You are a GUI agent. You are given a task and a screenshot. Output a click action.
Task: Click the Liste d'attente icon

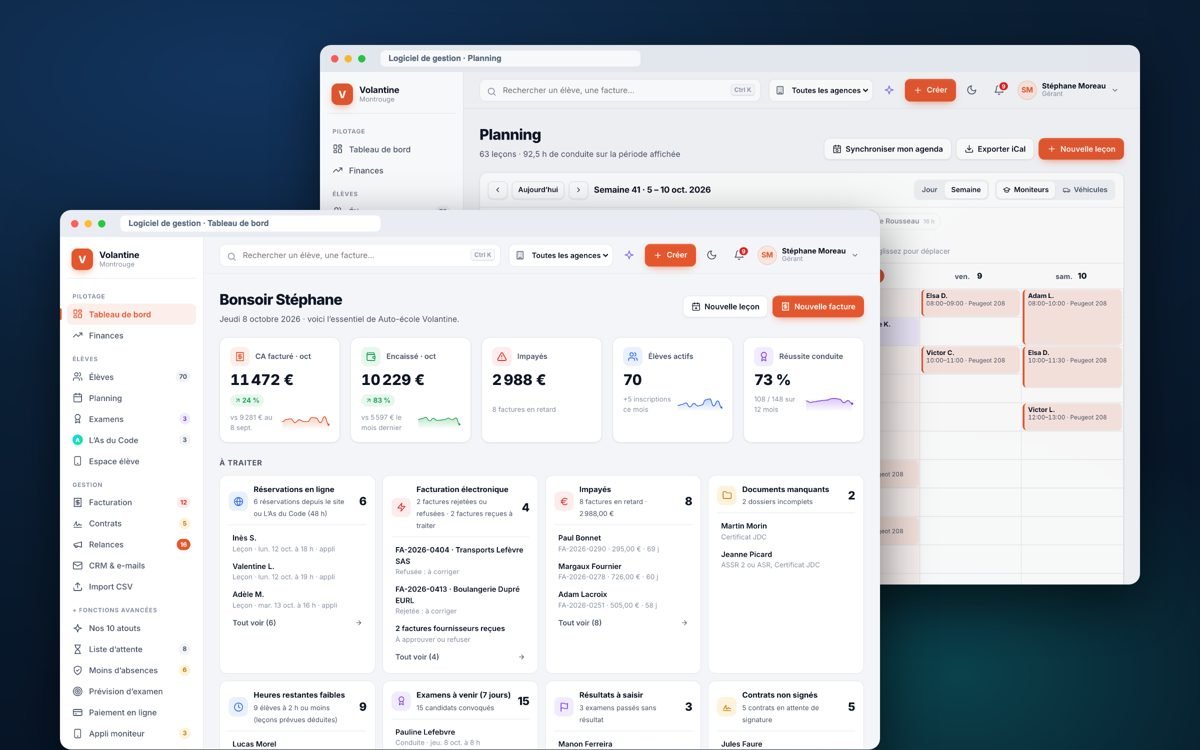point(78,649)
